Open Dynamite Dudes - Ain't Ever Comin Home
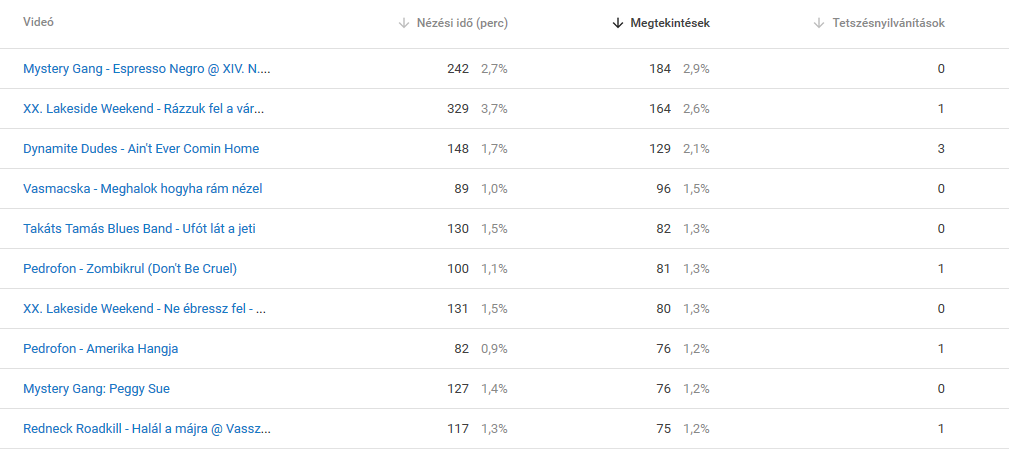The height and width of the screenshot is (449, 1009). click(141, 149)
